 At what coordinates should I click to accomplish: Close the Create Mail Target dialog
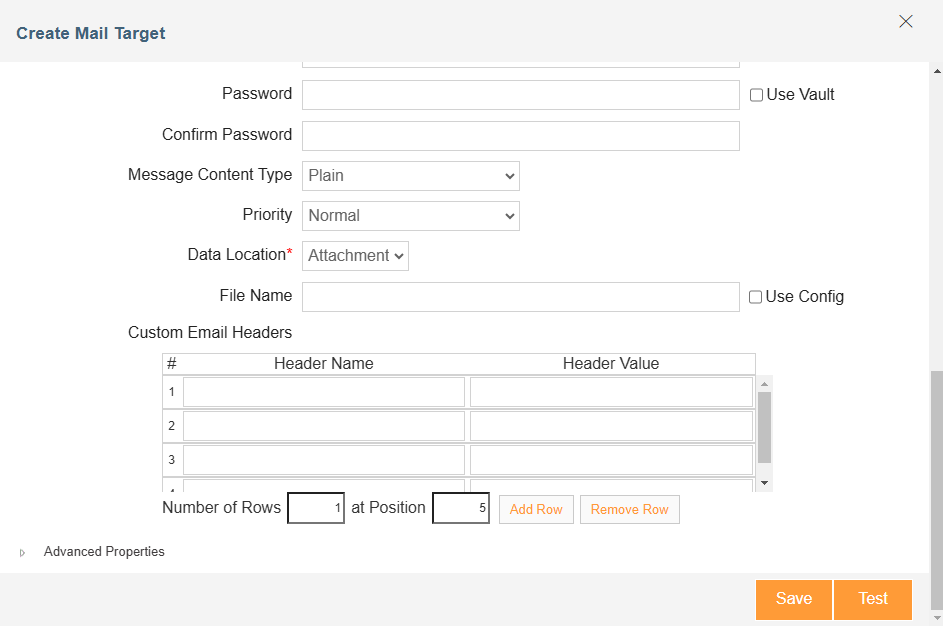tap(906, 22)
